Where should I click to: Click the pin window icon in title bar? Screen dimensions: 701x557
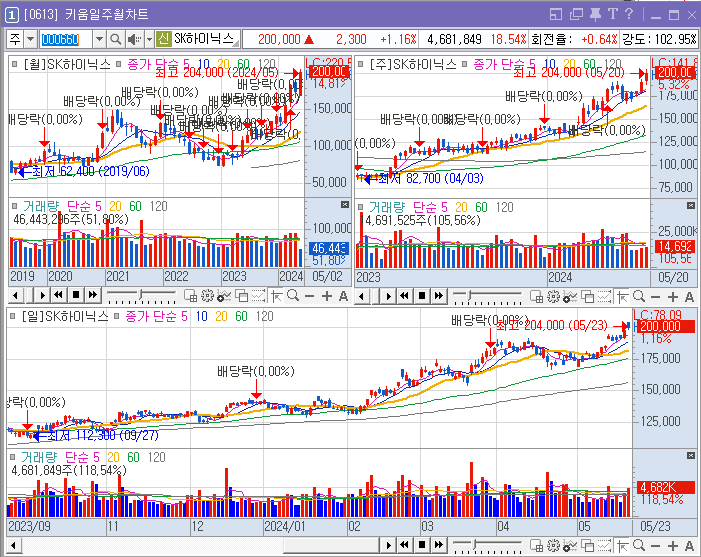coord(595,14)
